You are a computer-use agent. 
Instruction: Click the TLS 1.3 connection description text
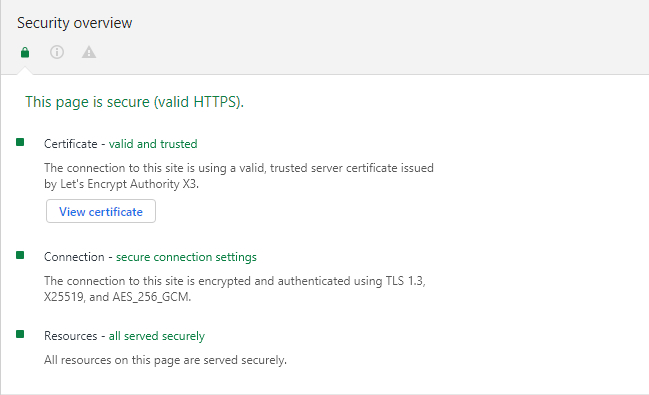point(235,281)
